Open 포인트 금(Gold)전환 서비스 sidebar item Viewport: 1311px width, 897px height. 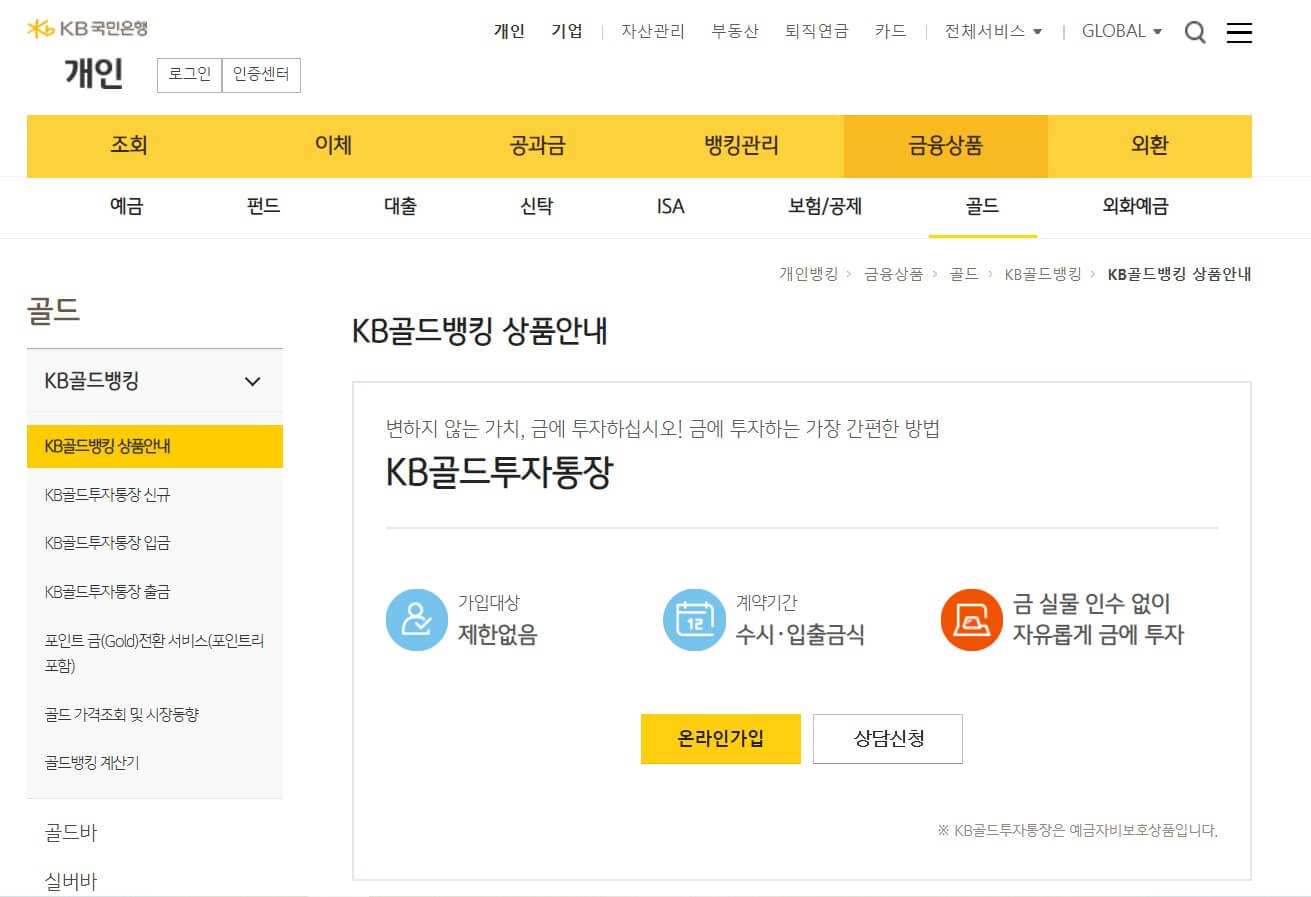(155, 653)
